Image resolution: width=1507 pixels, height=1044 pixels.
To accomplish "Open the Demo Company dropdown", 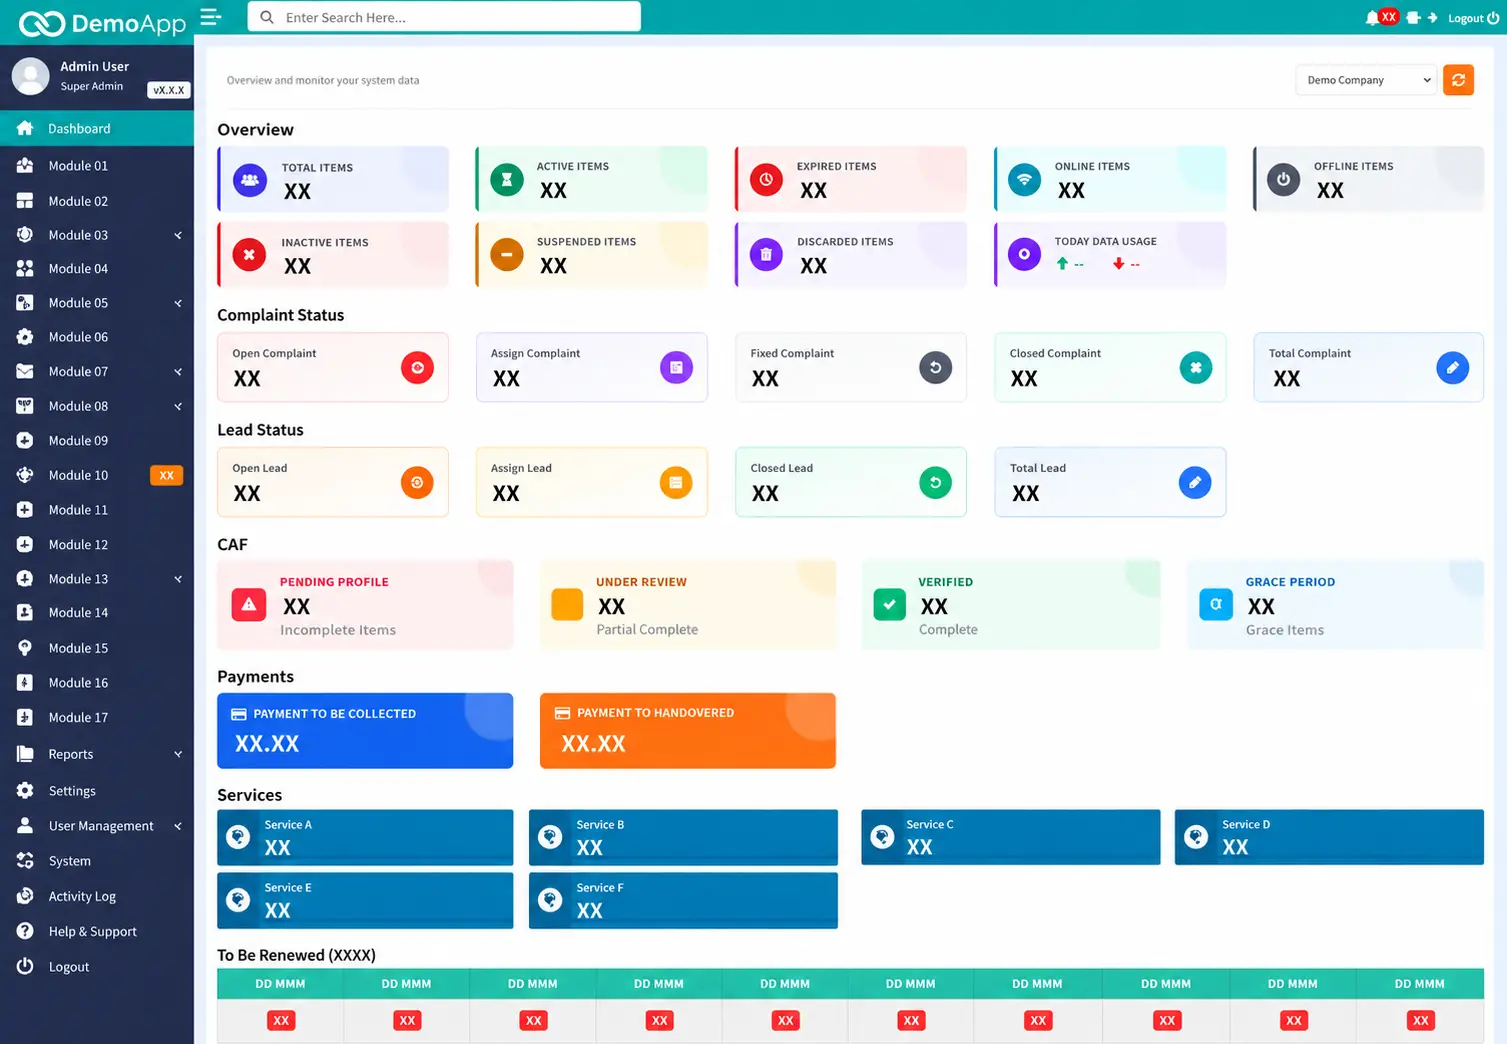I will coord(1367,80).
